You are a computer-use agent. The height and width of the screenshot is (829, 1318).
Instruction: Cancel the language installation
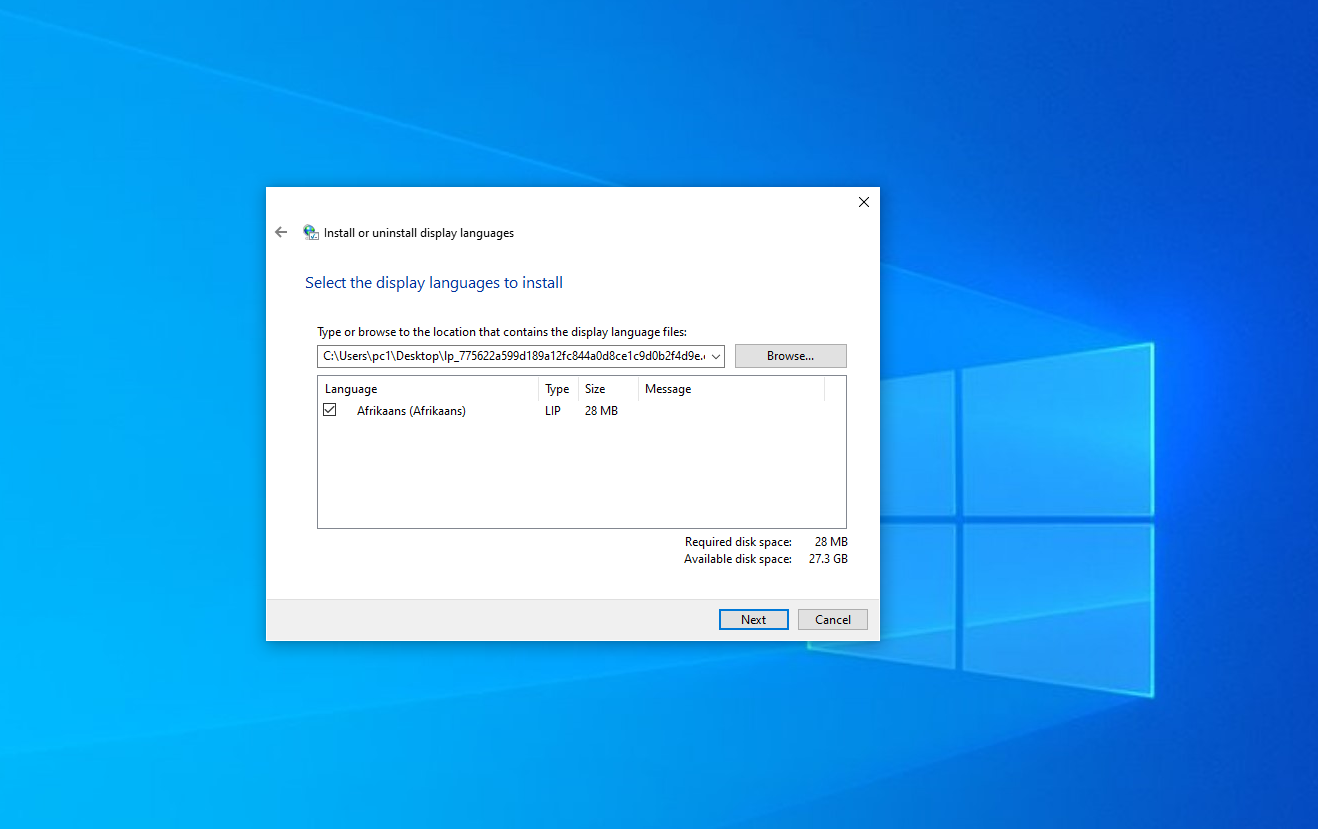[833, 620]
